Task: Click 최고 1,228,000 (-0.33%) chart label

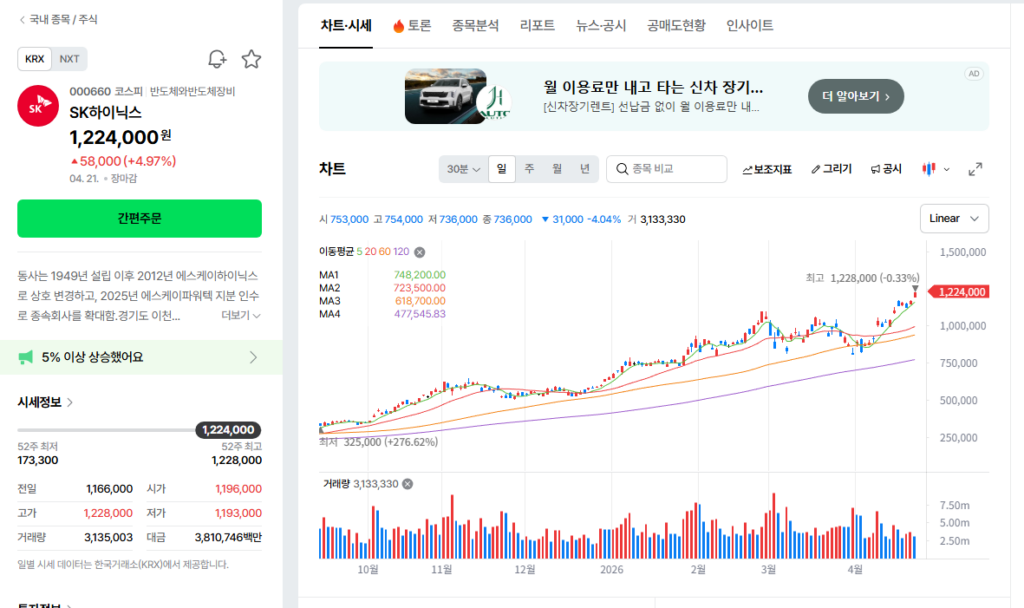Action: pos(862,278)
